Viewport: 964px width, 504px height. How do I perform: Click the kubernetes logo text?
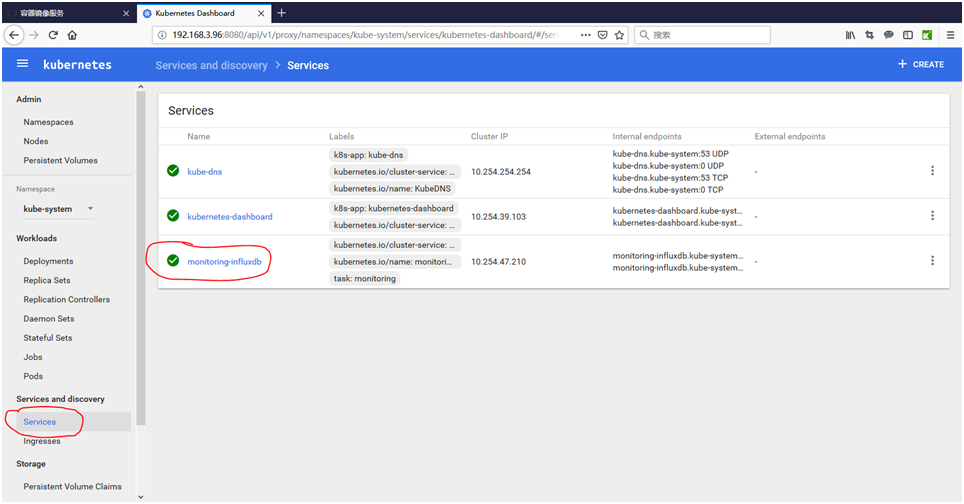[77, 65]
